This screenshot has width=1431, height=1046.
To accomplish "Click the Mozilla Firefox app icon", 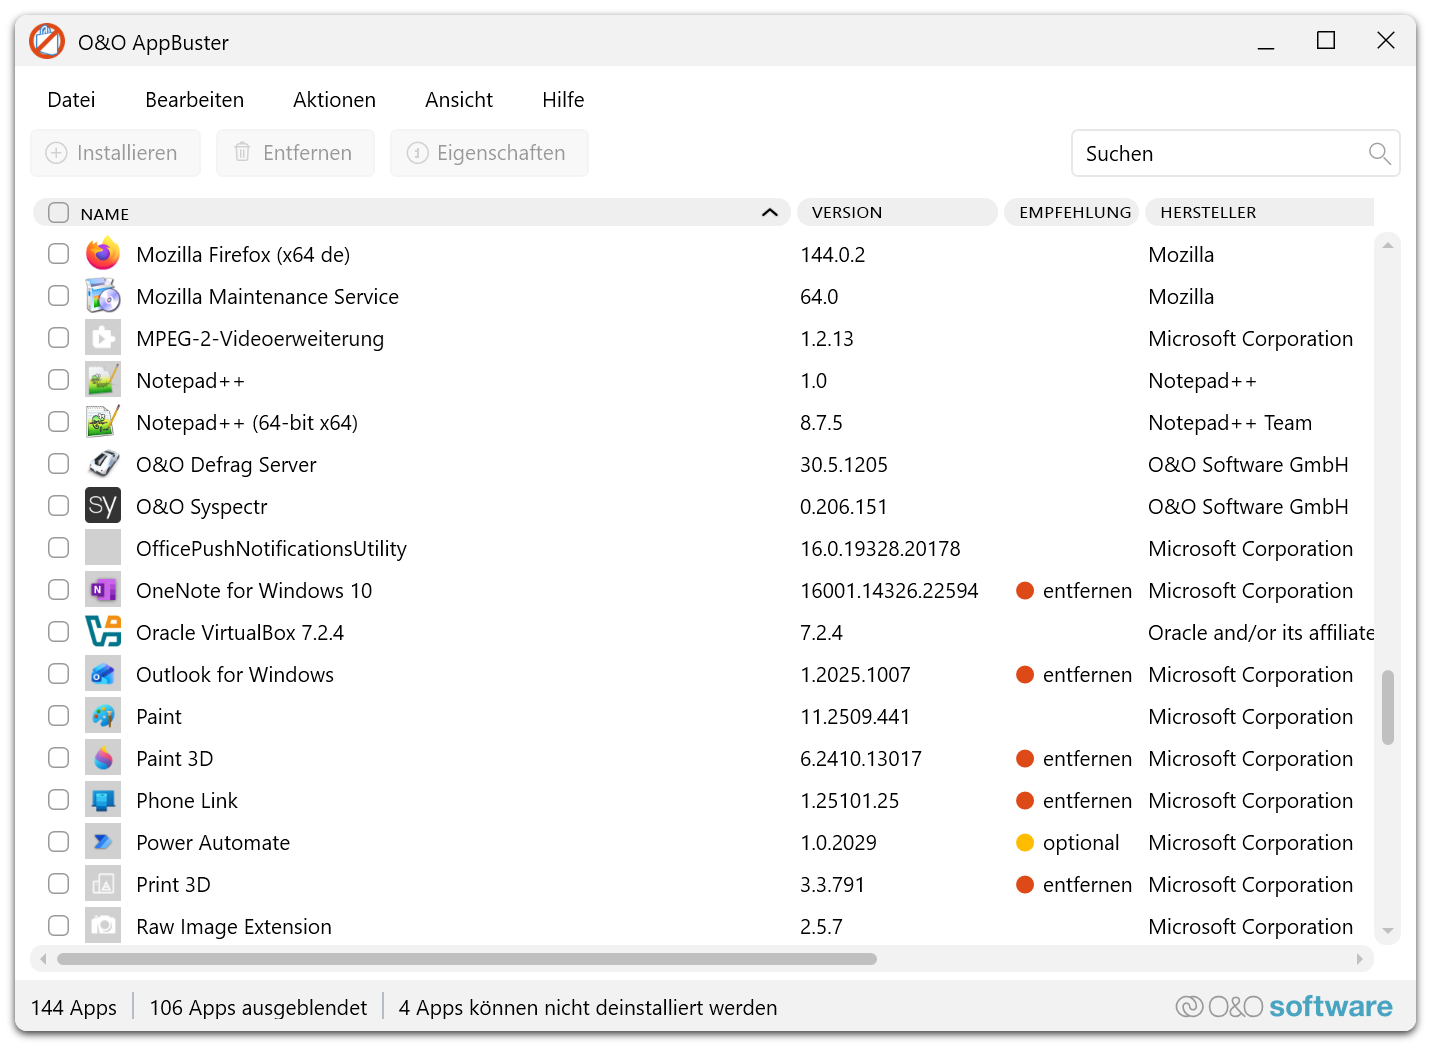I will tap(102, 254).
